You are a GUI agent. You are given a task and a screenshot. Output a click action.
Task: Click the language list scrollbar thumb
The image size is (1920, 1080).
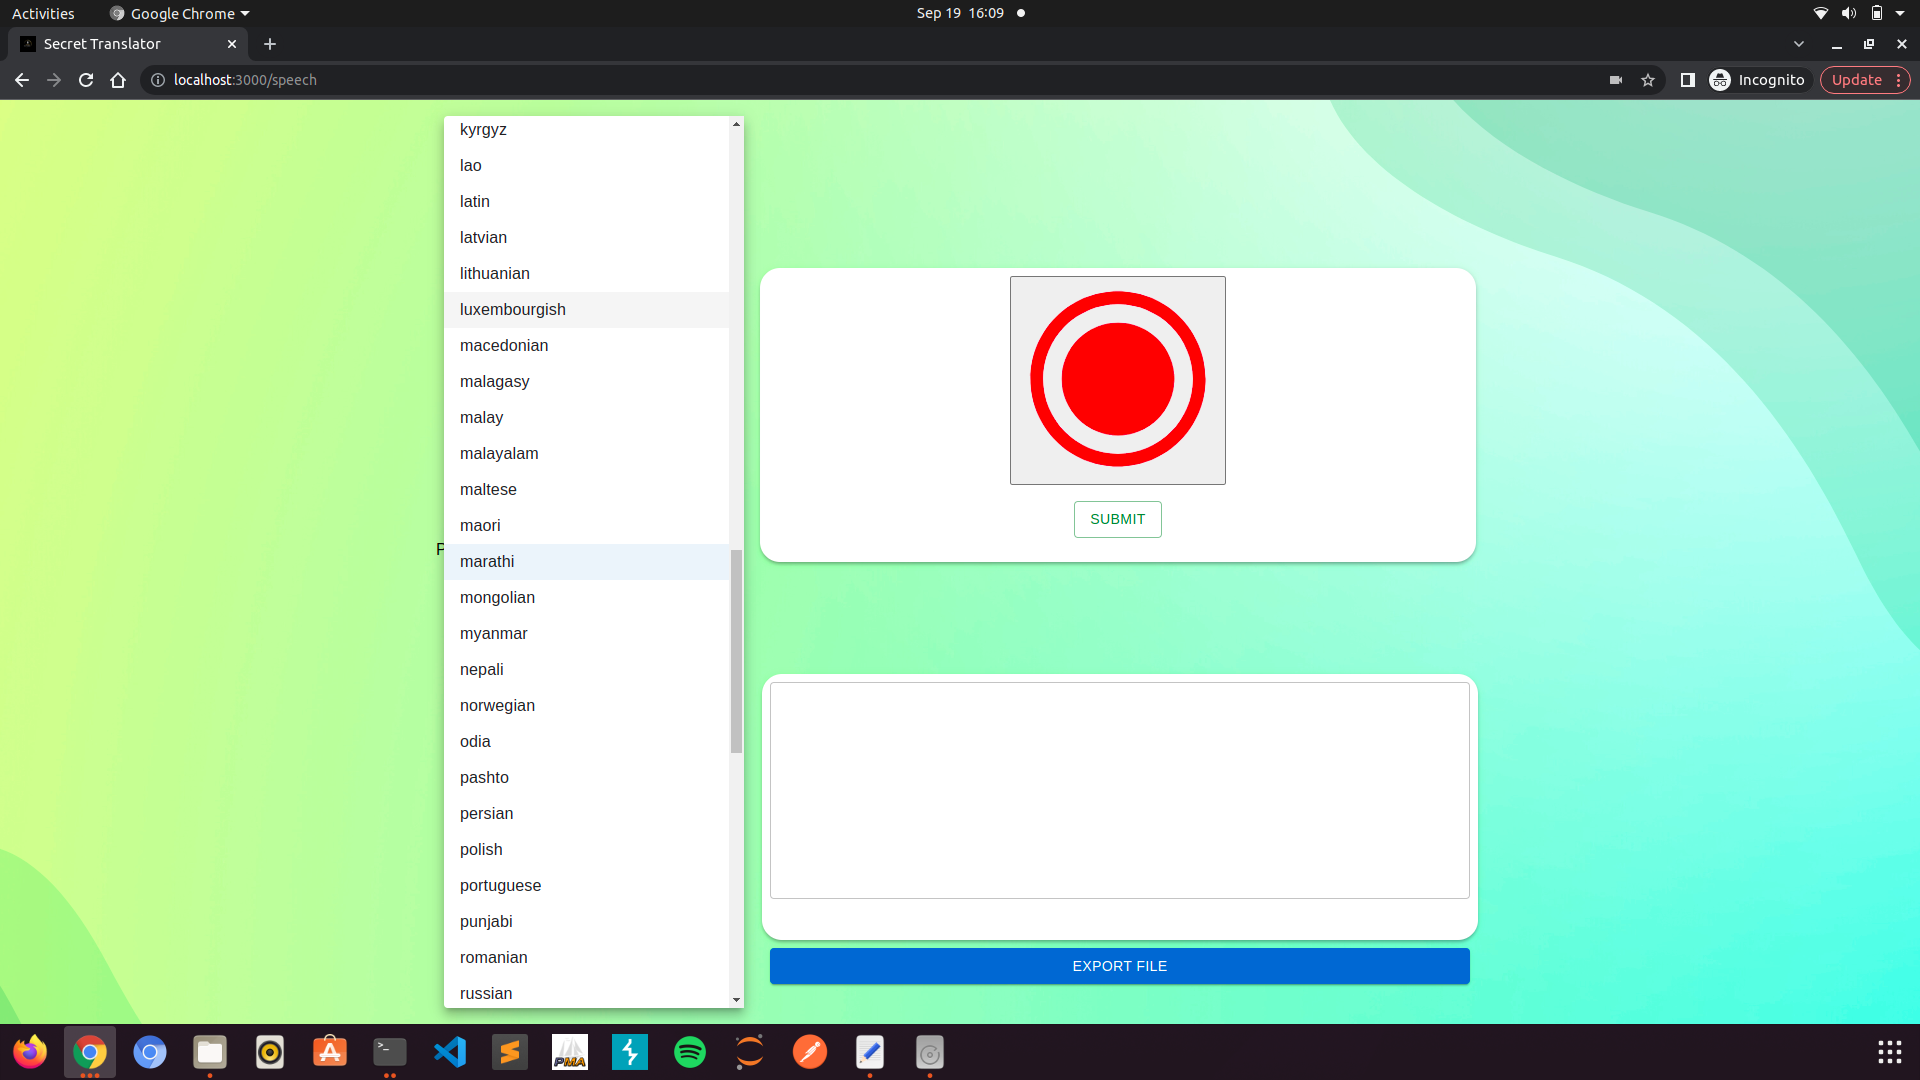[x=736, y=650]
